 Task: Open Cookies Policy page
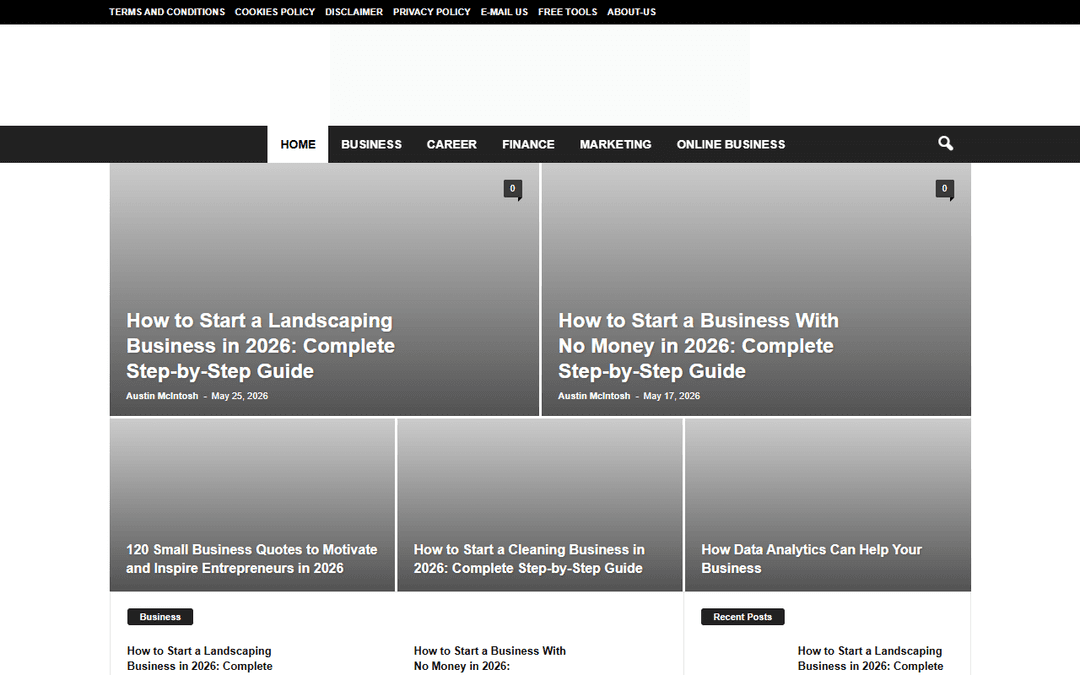click(x=275, y=12)
